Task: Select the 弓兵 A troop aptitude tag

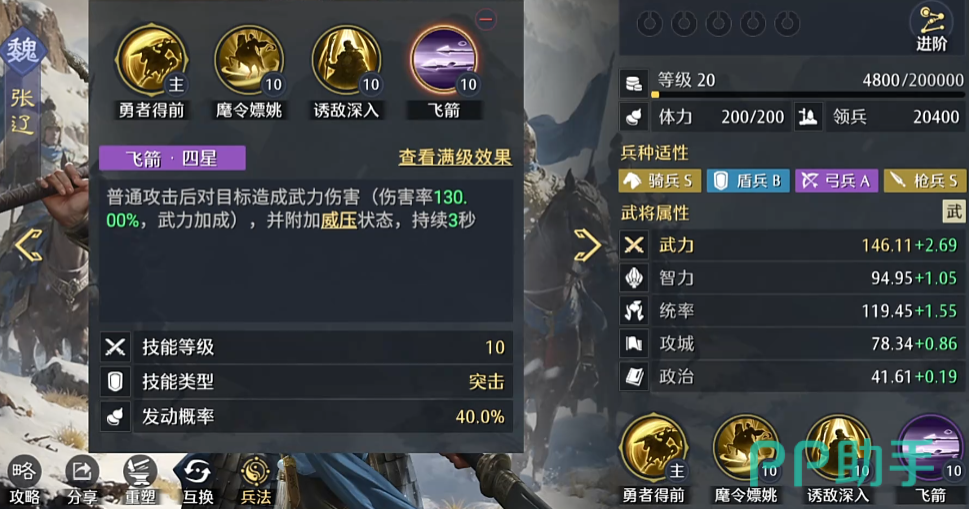Action: pyautogui.click(x=836, y=180)
